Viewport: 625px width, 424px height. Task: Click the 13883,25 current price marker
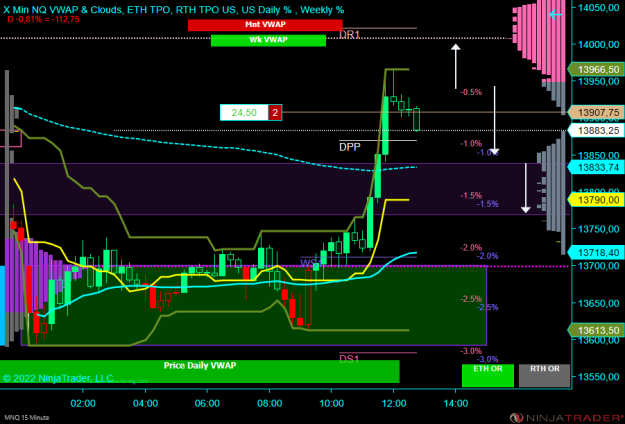click(x=598, y=130)
